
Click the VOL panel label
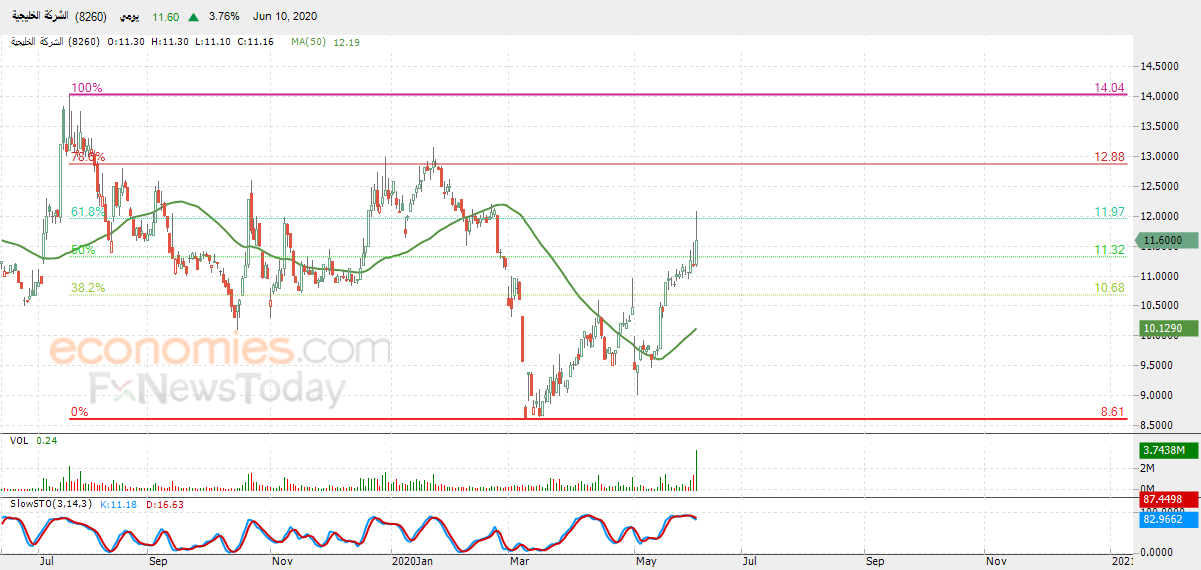click(19, 440)
